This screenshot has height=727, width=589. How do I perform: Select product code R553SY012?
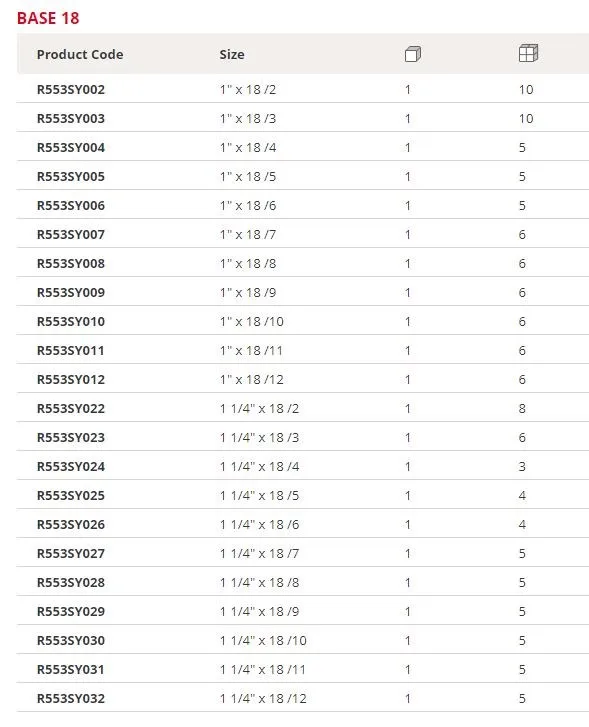click(x=70, y=380)
